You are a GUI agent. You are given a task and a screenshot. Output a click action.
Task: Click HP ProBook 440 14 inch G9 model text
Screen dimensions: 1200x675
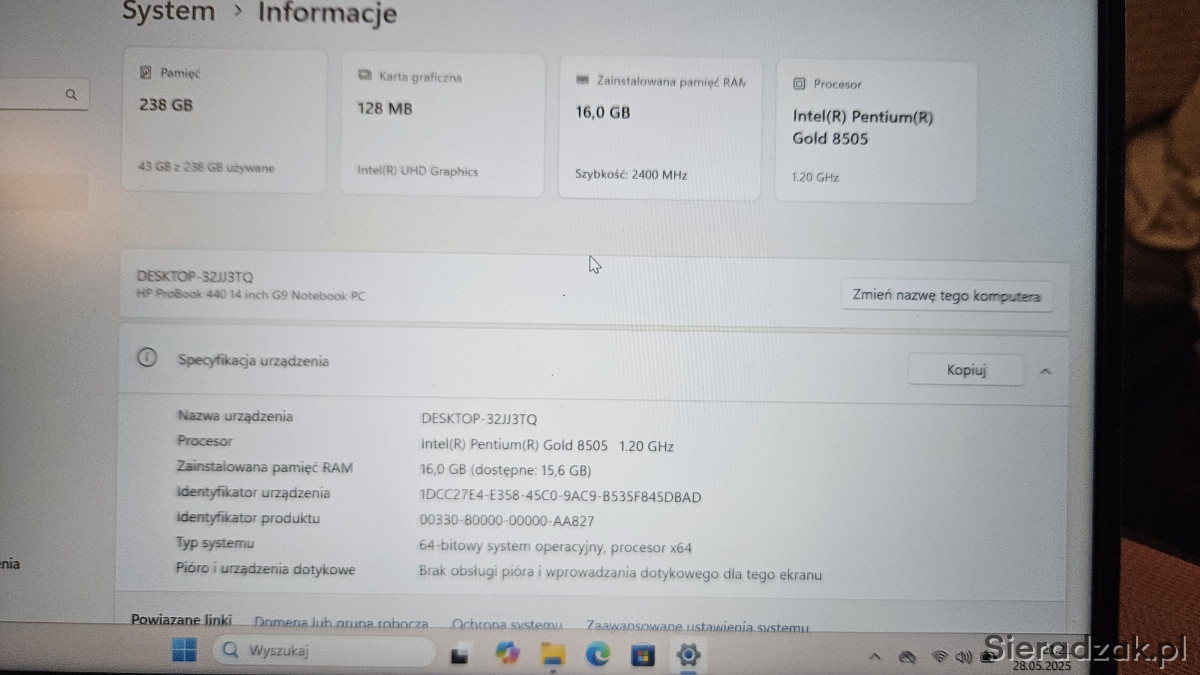point(251,295)
